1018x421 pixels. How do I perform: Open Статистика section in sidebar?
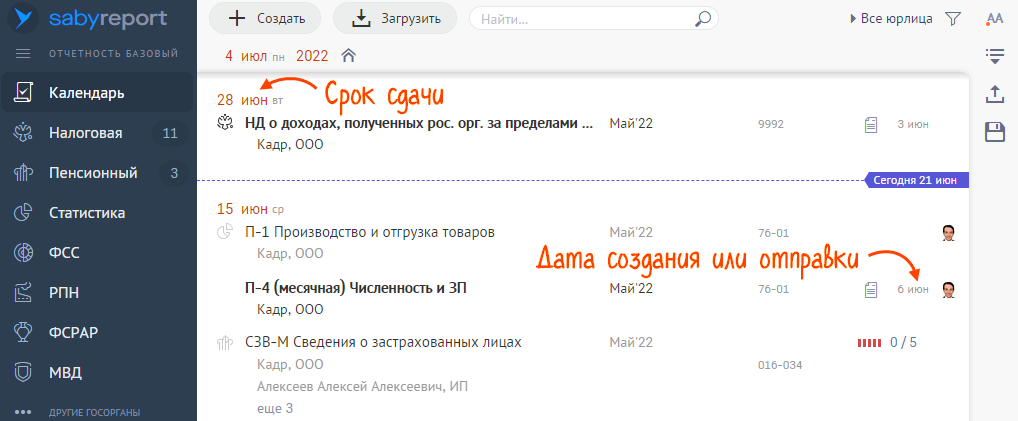click(x=97, y=212)
